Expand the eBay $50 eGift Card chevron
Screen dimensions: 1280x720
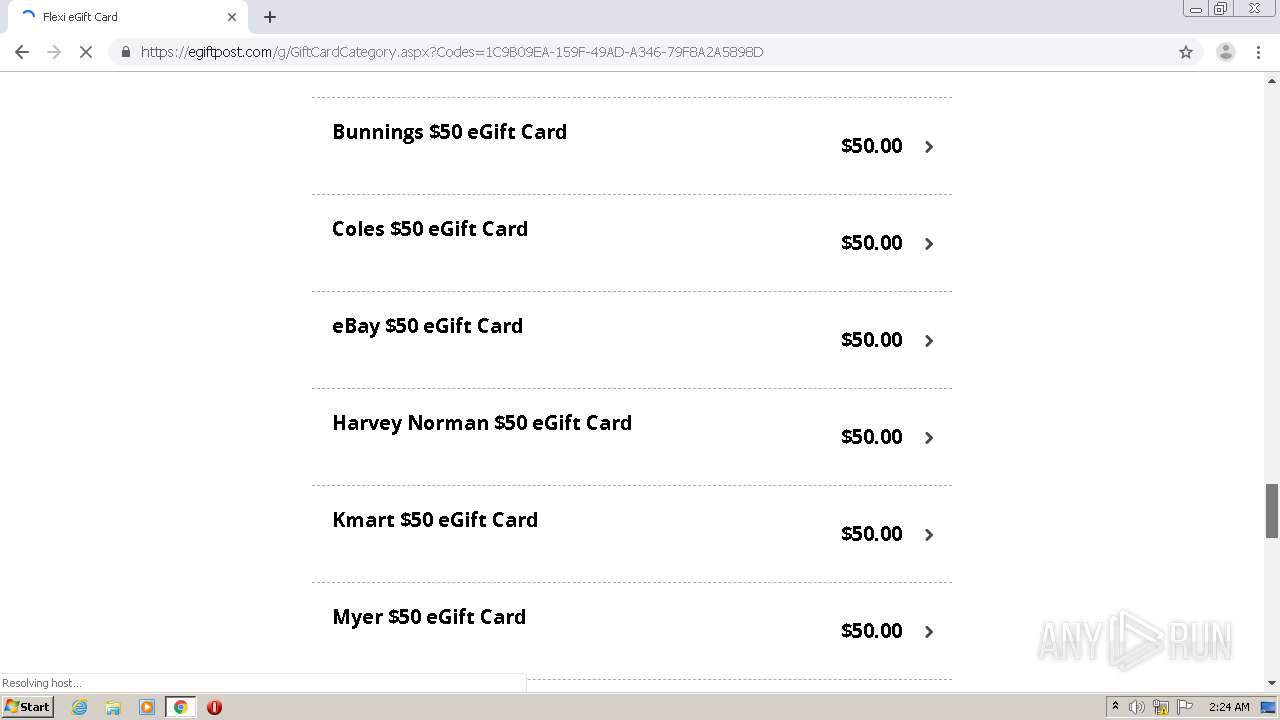point(929,341)
